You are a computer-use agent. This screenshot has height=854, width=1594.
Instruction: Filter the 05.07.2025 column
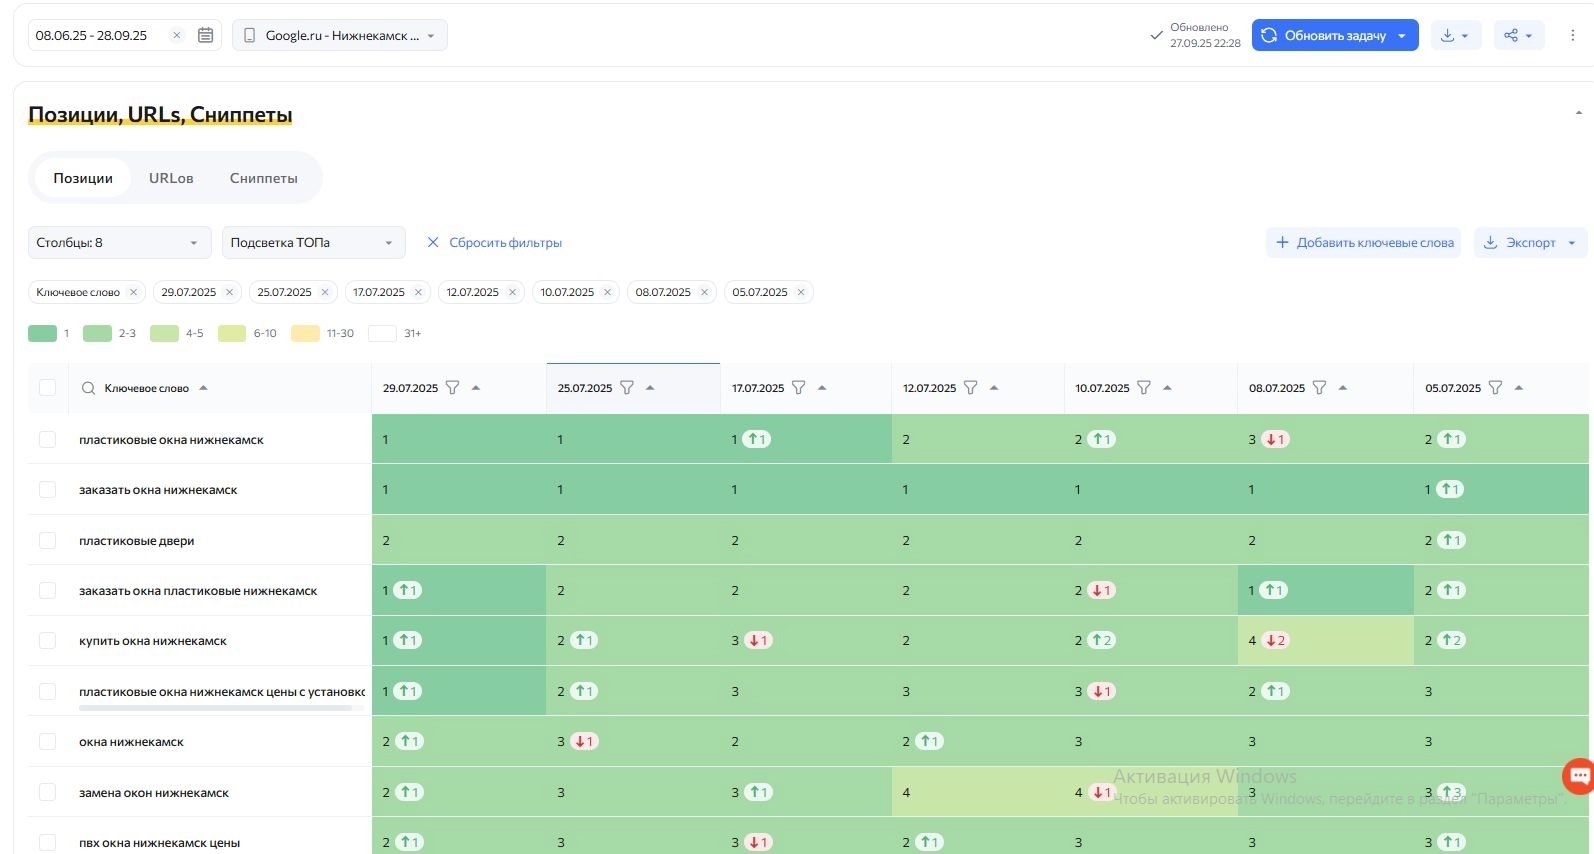click(x=1495, y=388)
